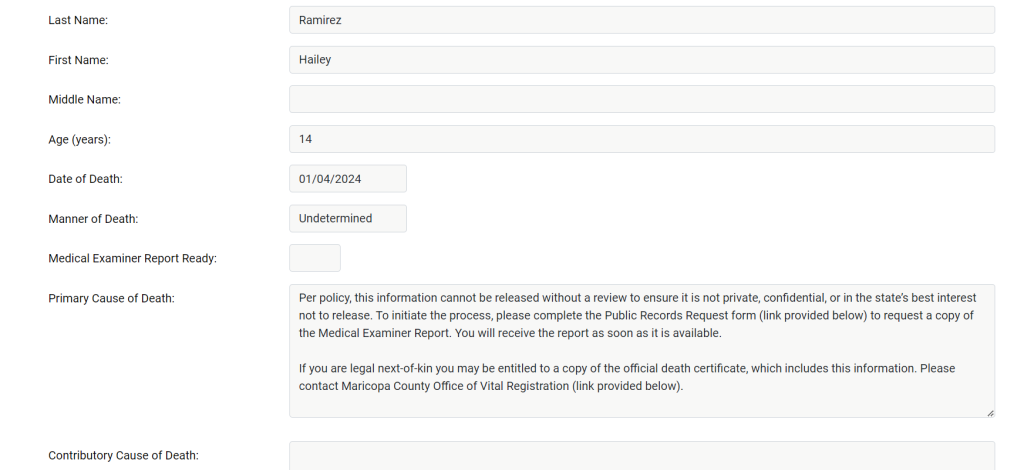
Task: Click the "Manner of Death:" label
Action: [93, 218]
